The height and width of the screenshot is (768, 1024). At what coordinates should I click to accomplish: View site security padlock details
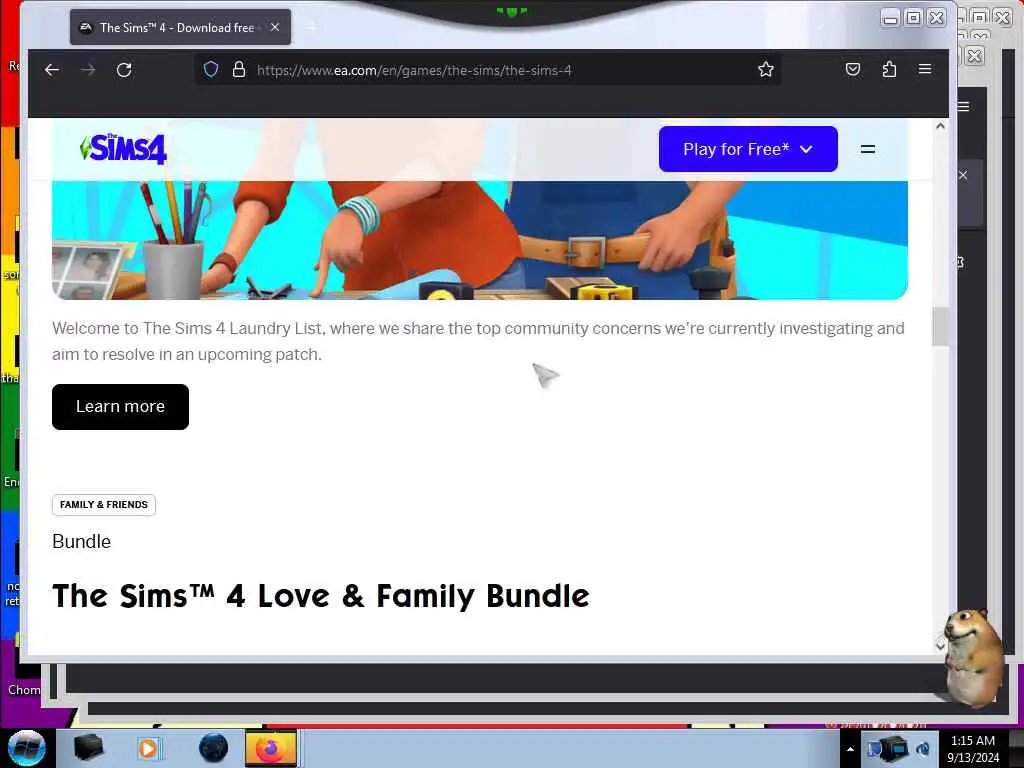239,69
